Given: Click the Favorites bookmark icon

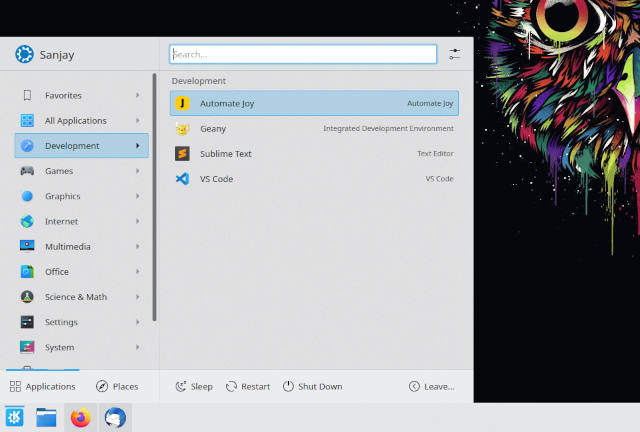Looking at the screenshot, I should point(27,95).
